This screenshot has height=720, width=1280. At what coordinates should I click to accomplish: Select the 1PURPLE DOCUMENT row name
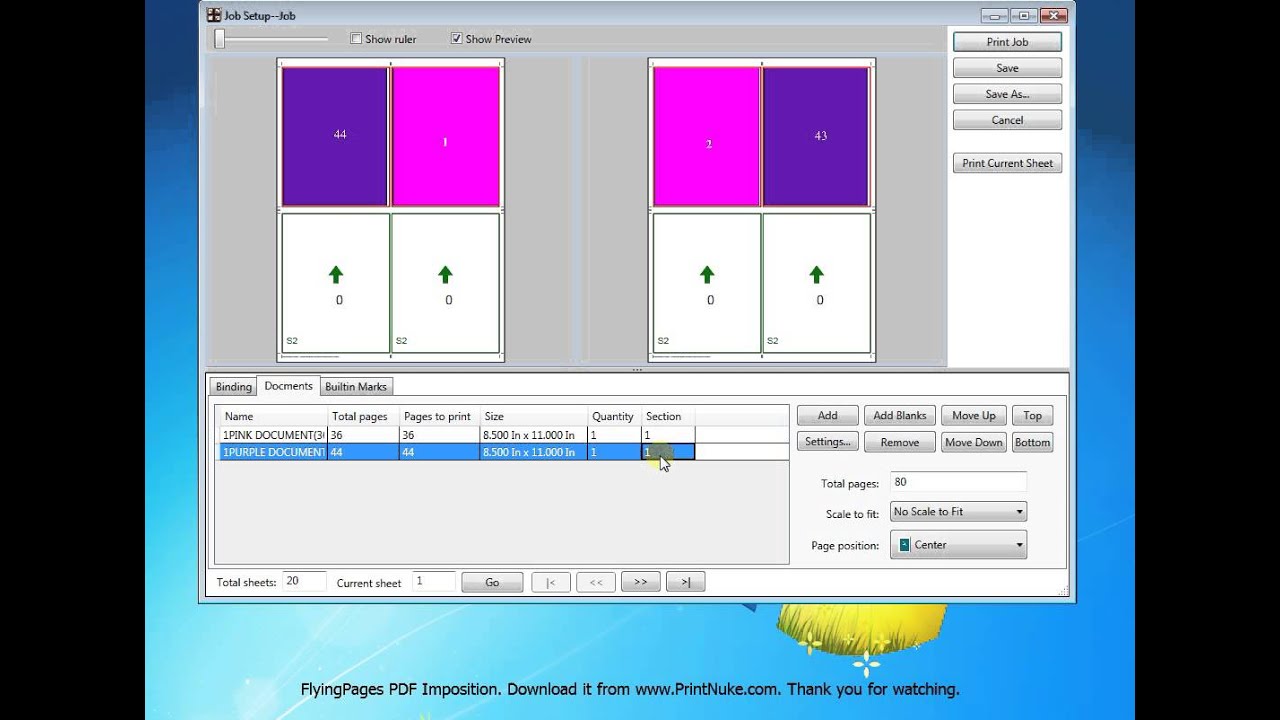273,452
